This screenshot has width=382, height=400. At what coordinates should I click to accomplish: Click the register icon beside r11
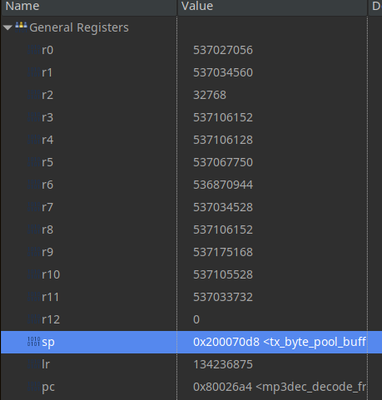tap(33, 297)
